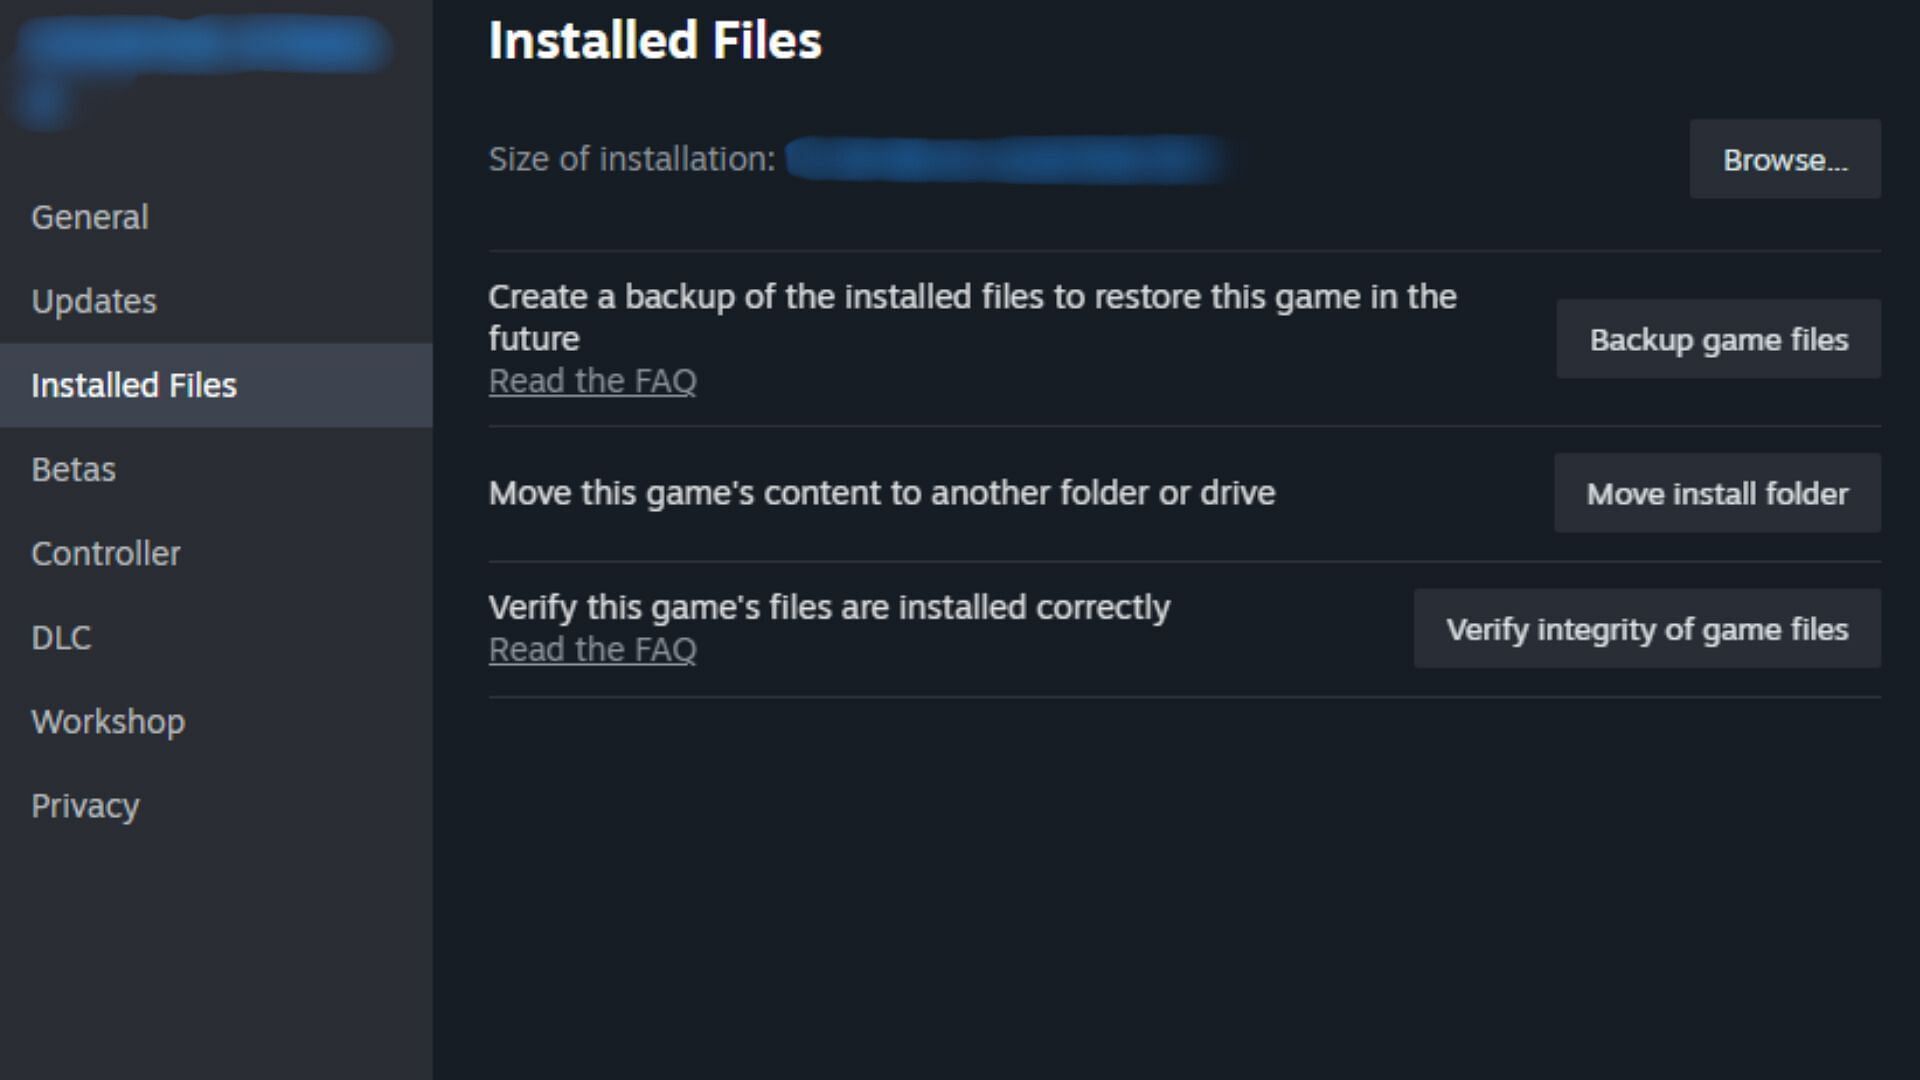Read the FAQ for file verification
The height and width of the screenshot is (1080, 1920).
pyautogui.click(x=591, y=649)
